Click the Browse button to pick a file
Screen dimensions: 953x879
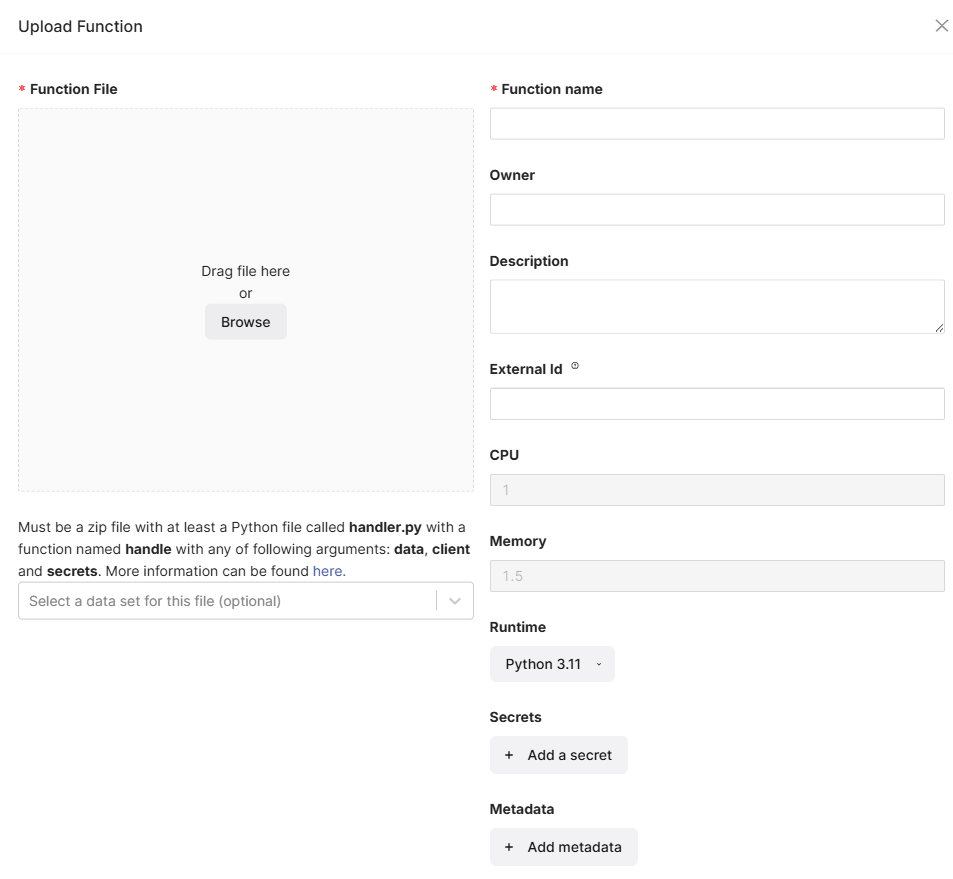246,322
